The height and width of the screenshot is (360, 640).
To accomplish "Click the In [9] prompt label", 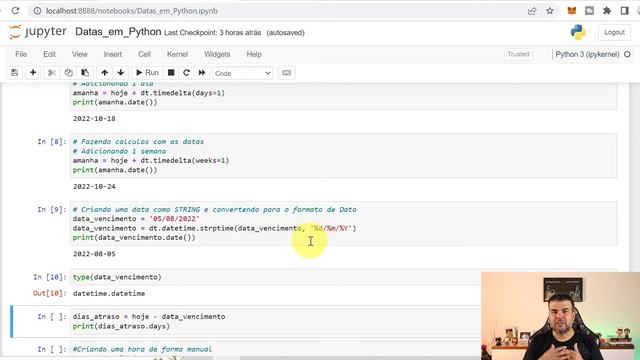I will pos(51,209).
